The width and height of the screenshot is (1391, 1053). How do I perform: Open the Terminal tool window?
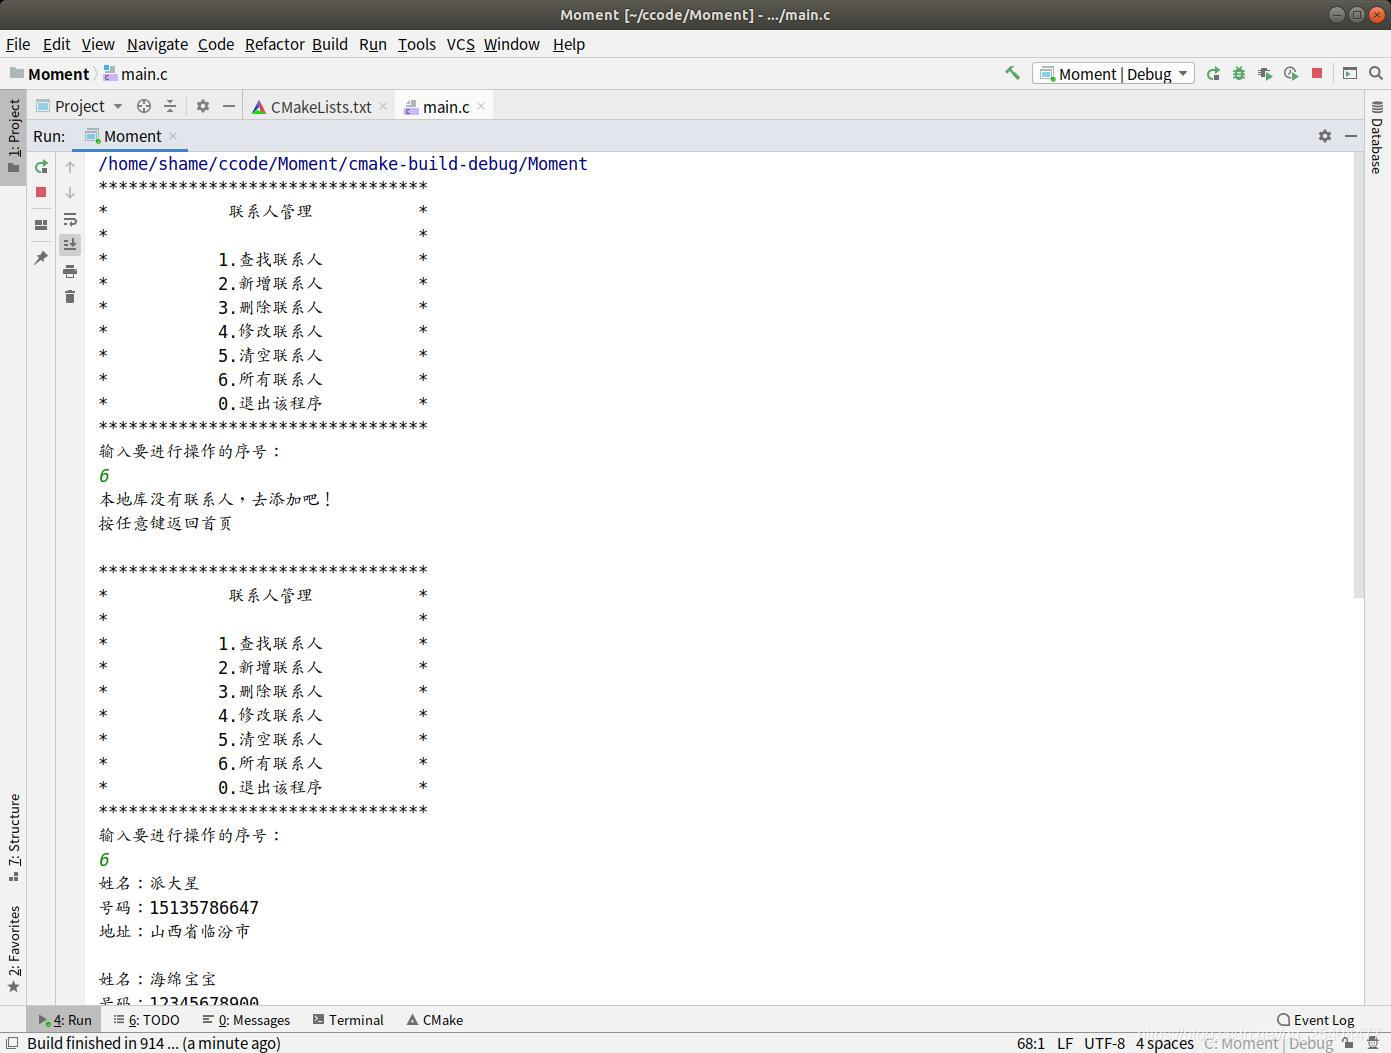(x=347, y=1020)
